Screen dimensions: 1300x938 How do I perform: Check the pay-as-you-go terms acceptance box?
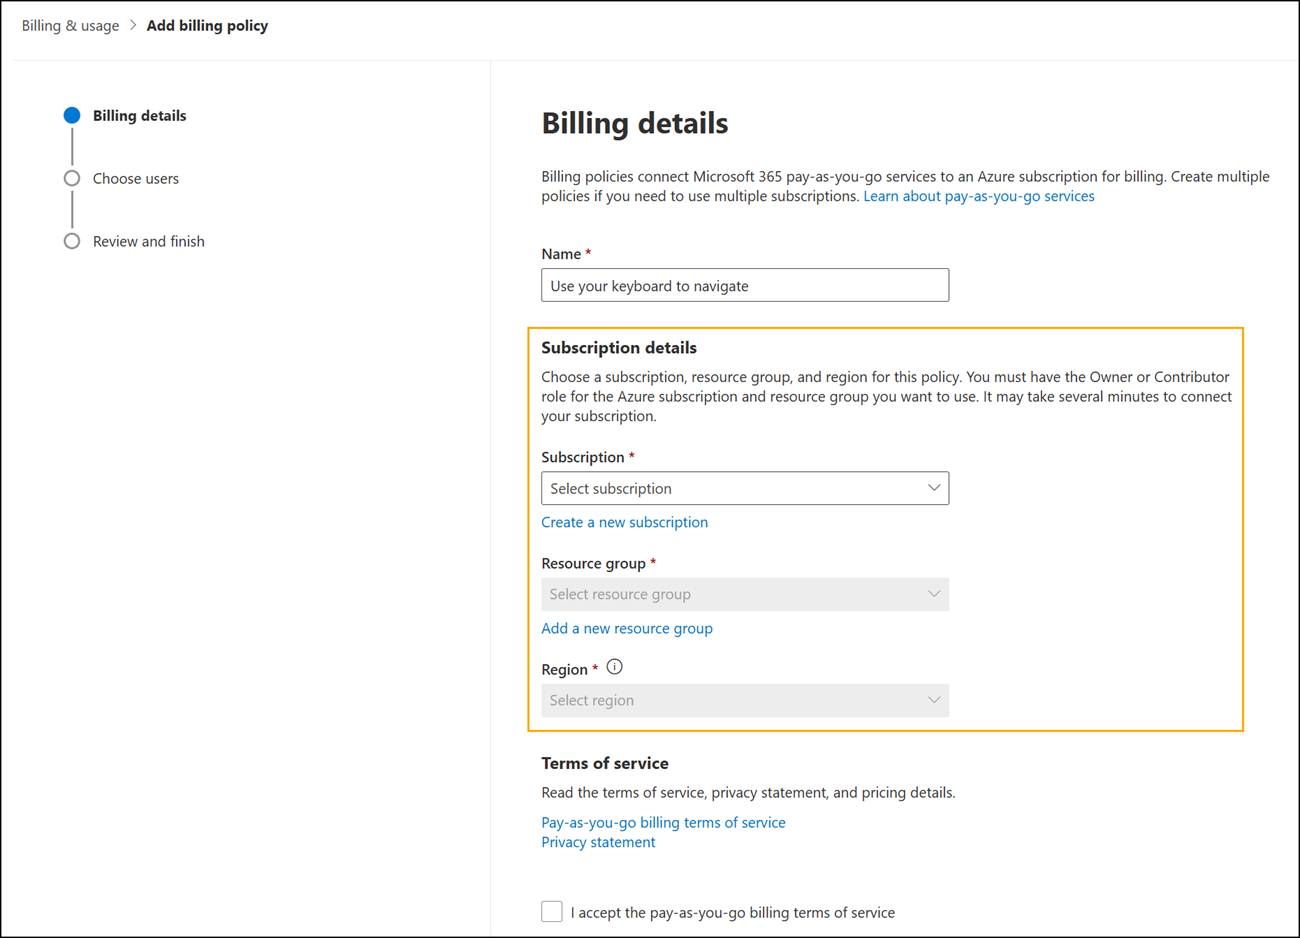click(x=551, y=911)
